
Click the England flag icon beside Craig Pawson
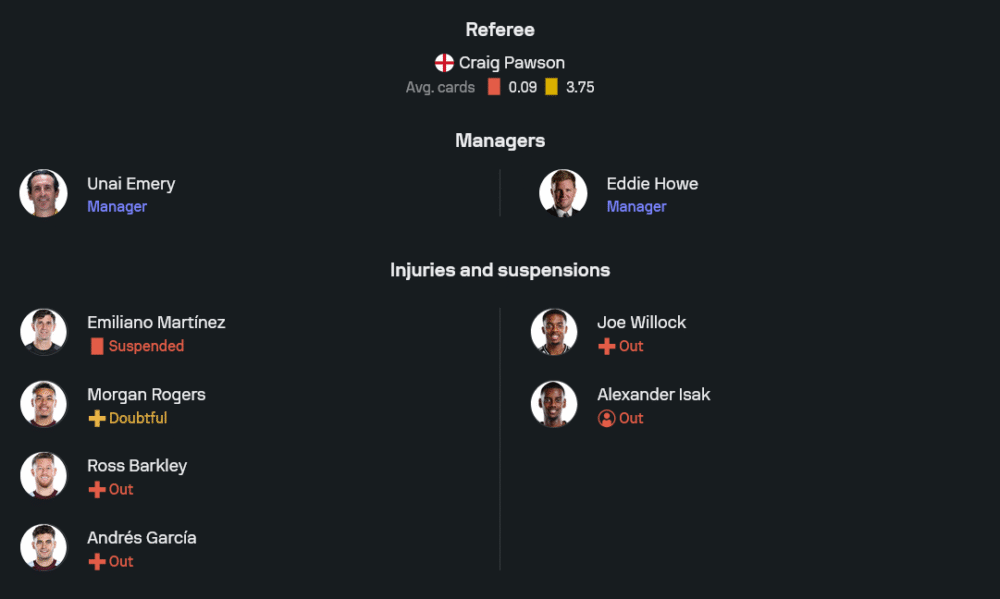[444, 63]
